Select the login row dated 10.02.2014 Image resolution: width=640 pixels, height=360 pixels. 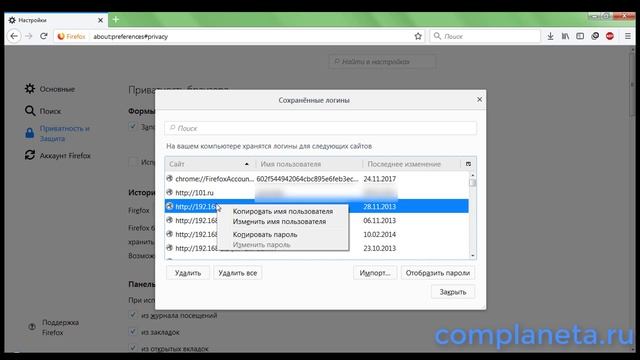pos(317,234)
